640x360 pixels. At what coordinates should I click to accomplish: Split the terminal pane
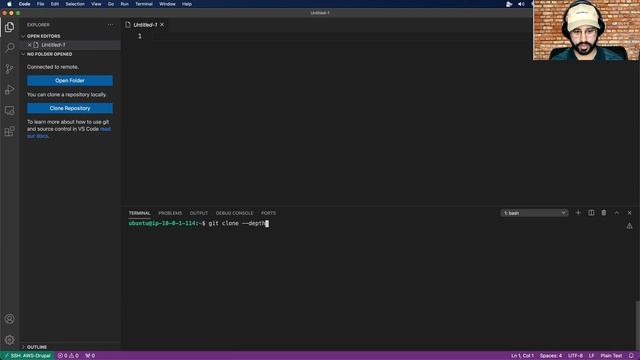tap(591, 213)
